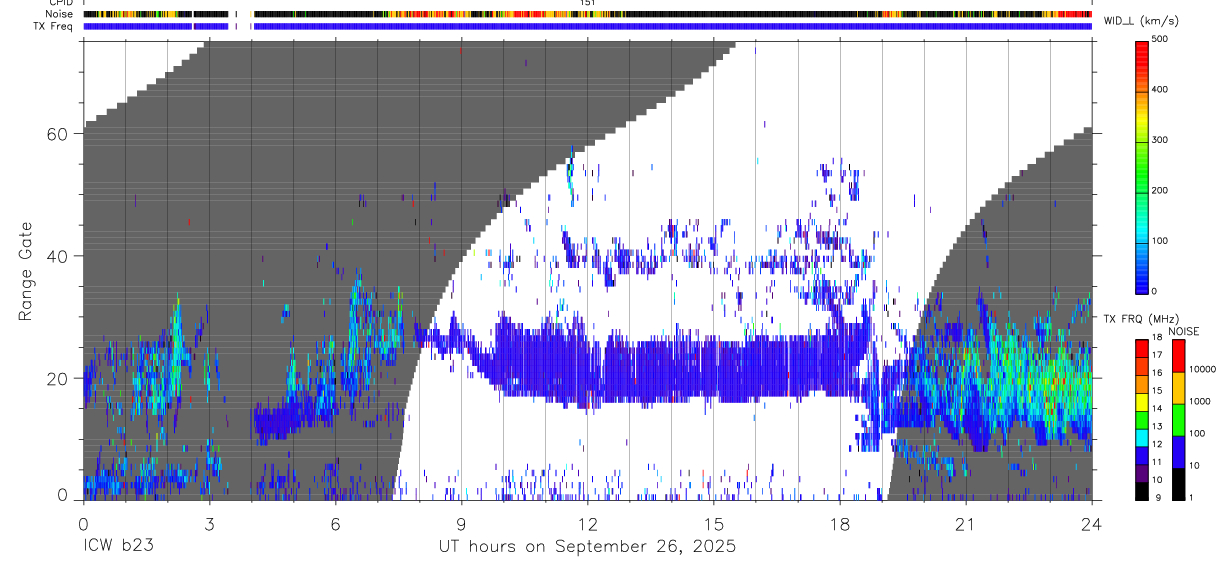Click the purple 10–11 MHz TX FRQ swatch
The height and width of the screenshot is (567, 1228).
pos(1141,473)
